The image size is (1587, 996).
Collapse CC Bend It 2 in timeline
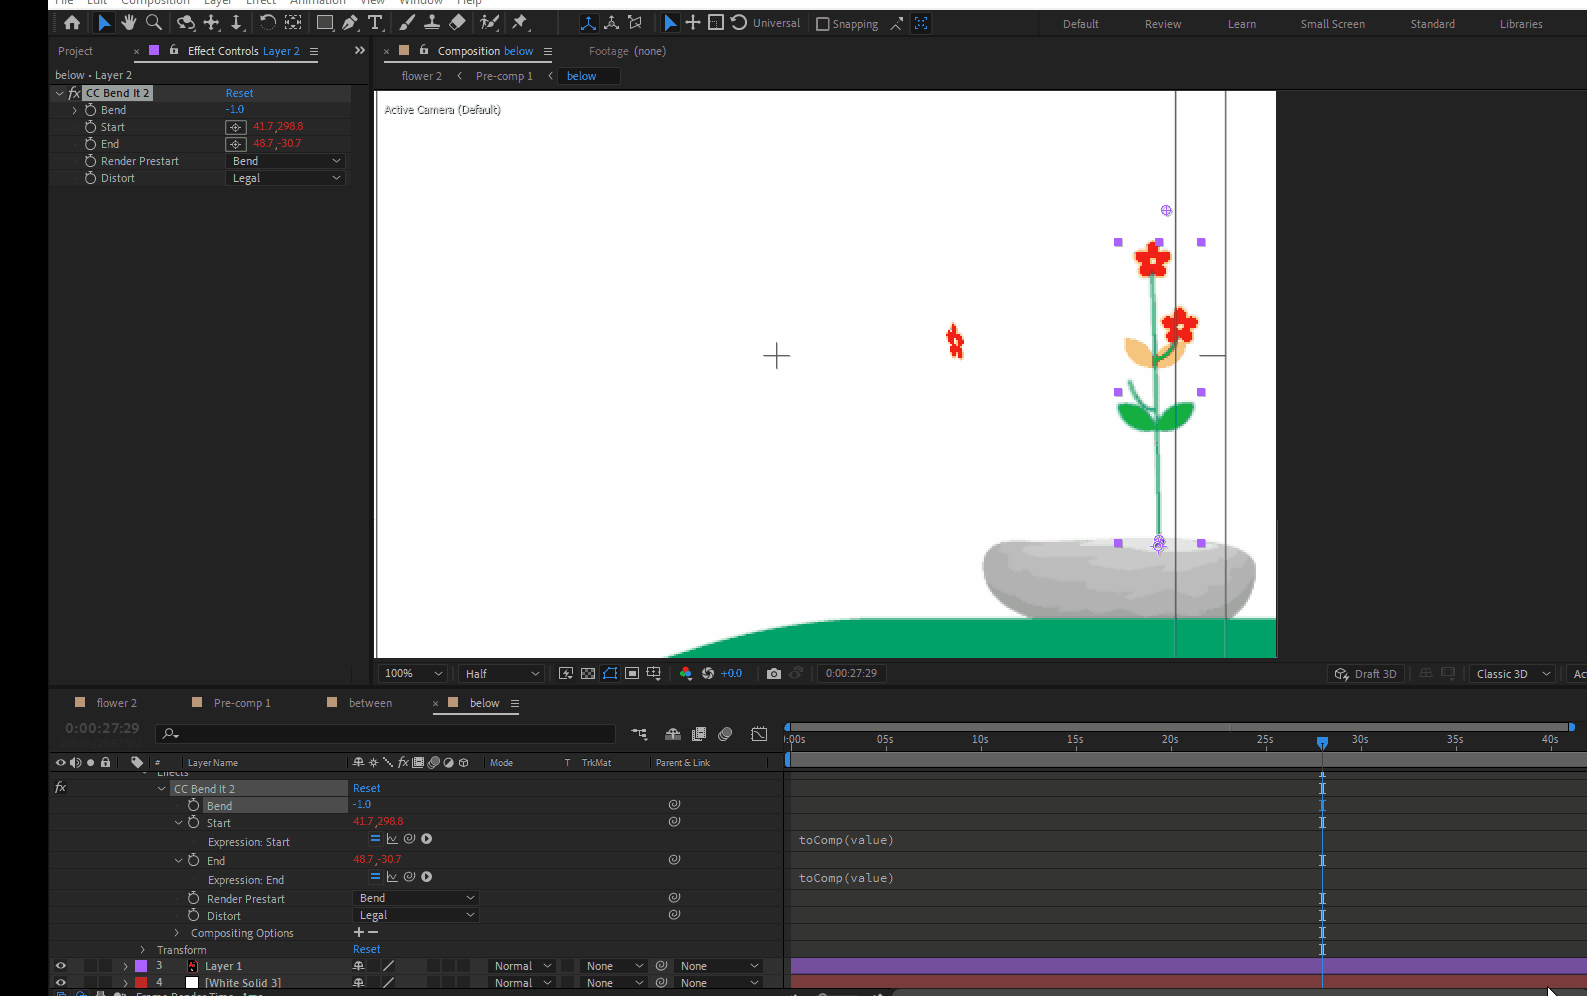pos(161,789)
